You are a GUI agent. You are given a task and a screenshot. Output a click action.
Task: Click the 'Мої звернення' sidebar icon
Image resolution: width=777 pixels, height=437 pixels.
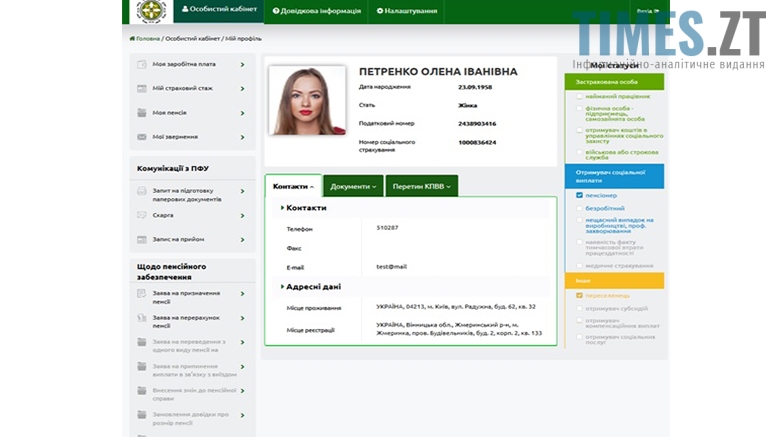[143, 137]
